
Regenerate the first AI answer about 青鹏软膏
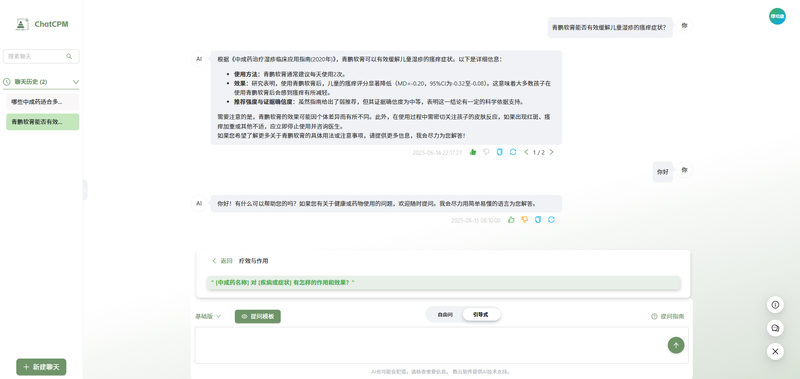pyautogui.click(x=513, y=152)
